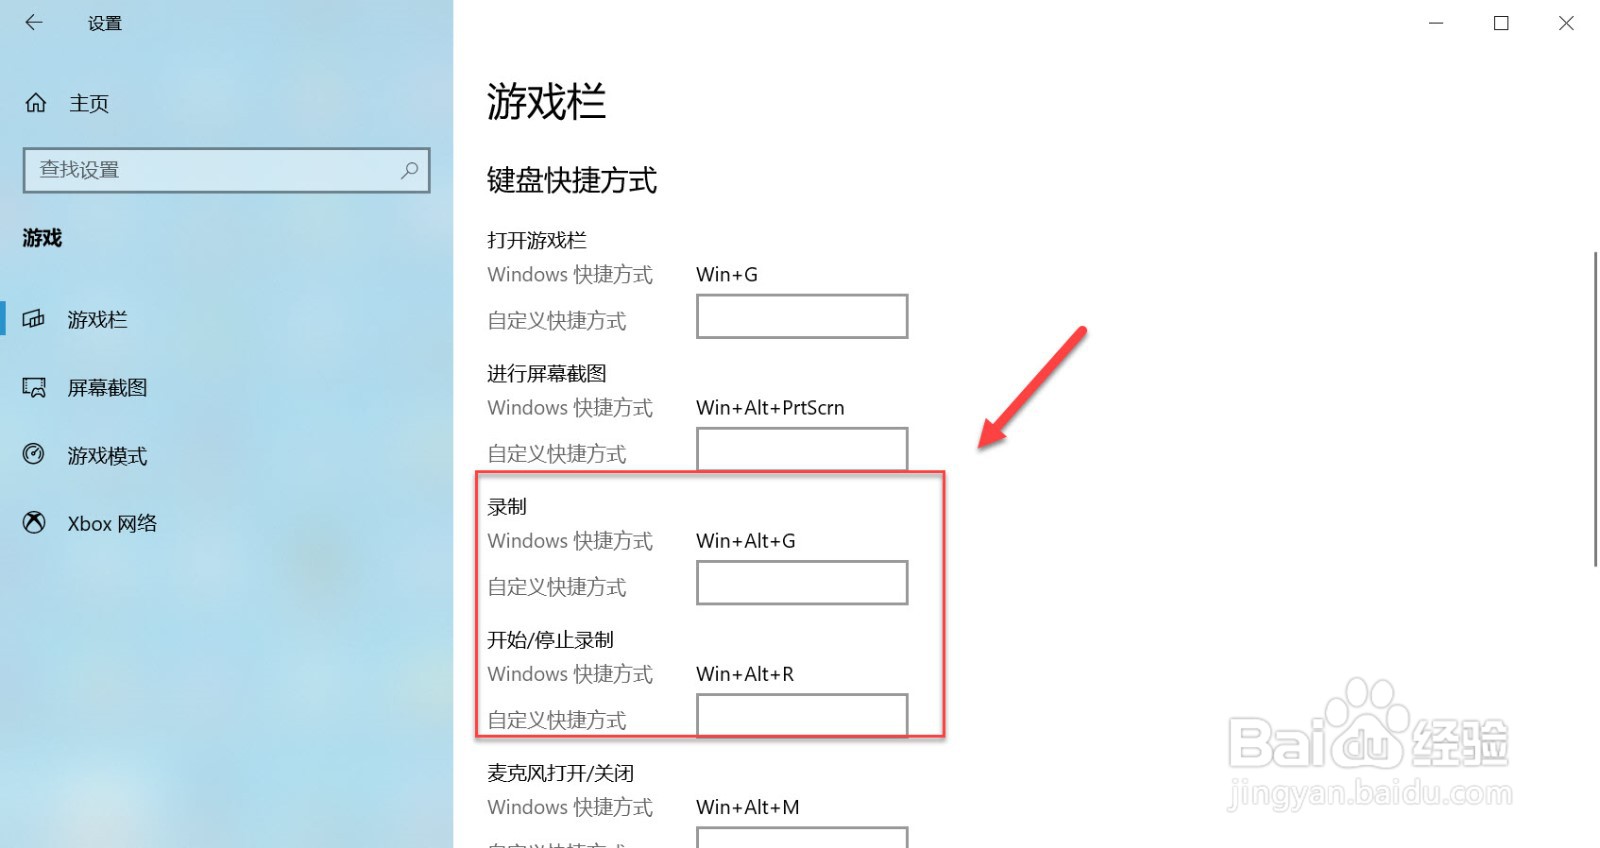Open the Xbox 网络 icon
Screen dimensions: 1600x848
click(x=34, y=523)
